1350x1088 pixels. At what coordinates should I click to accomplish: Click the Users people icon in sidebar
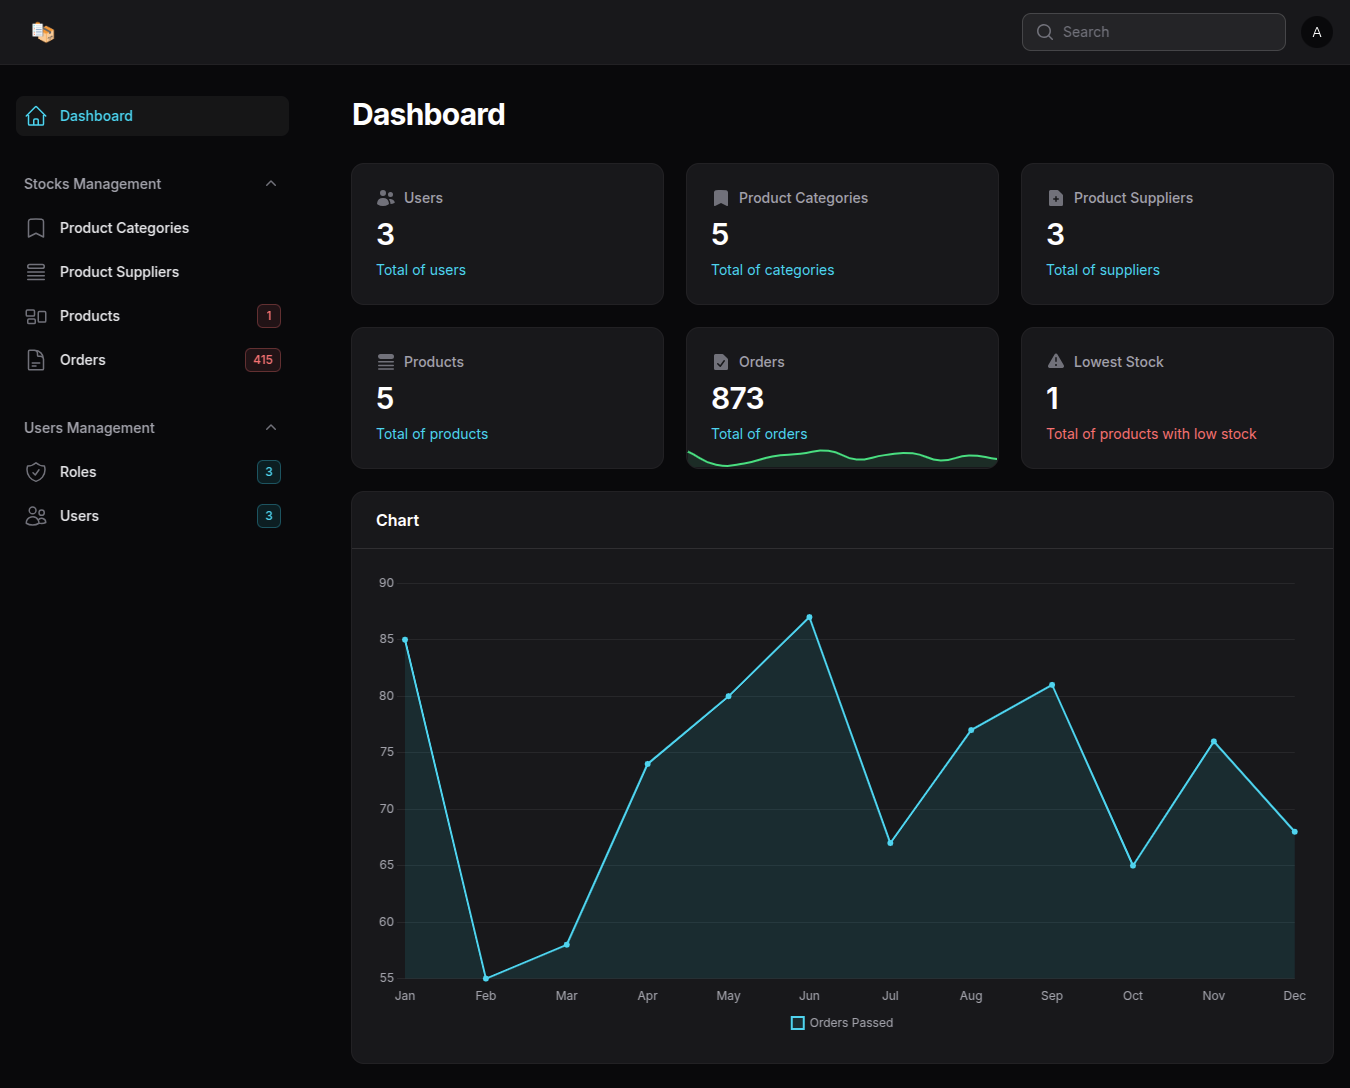(x=36, y=516)
